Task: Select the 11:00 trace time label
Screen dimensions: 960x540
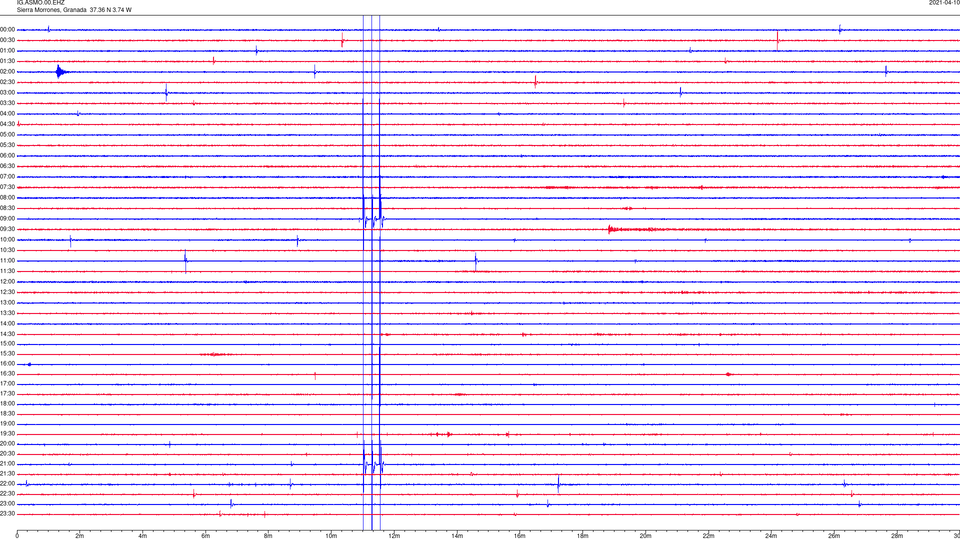Action: pos(8,261)
